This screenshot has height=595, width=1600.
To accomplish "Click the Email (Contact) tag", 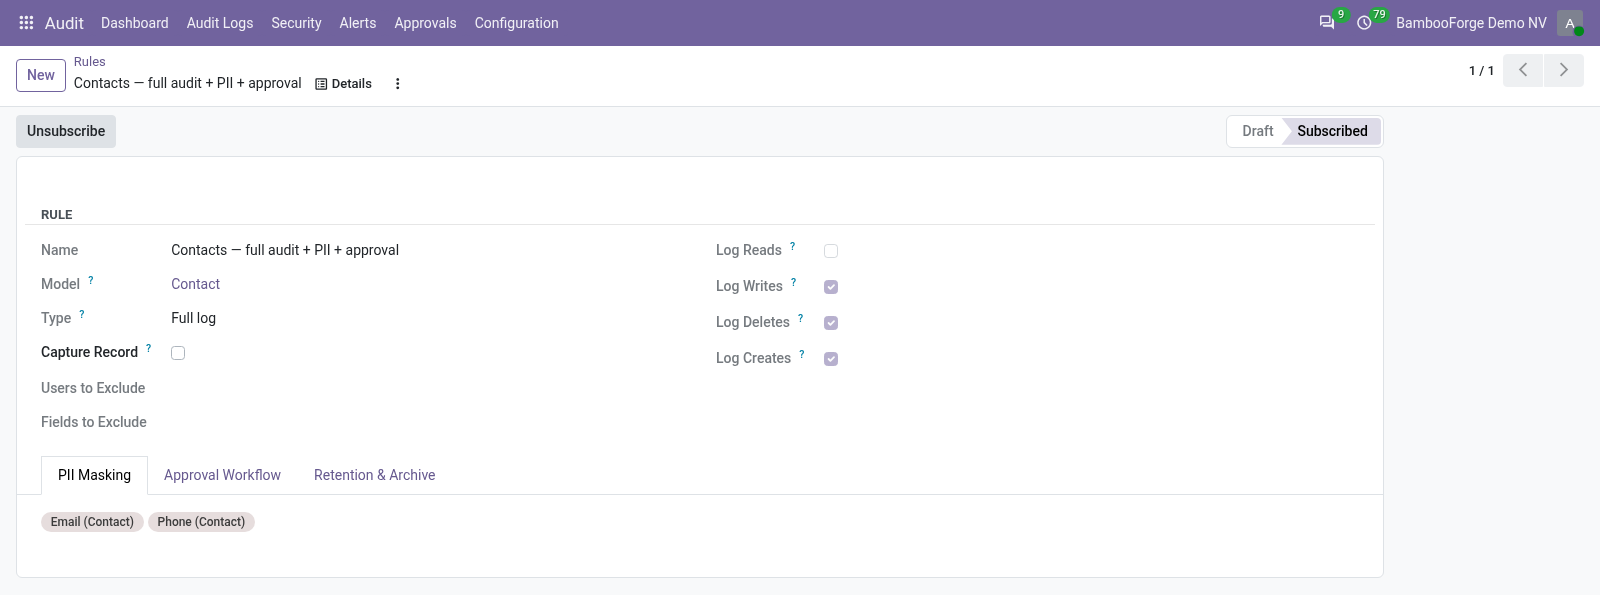I will pyautogui.click(x=92, y=522).
